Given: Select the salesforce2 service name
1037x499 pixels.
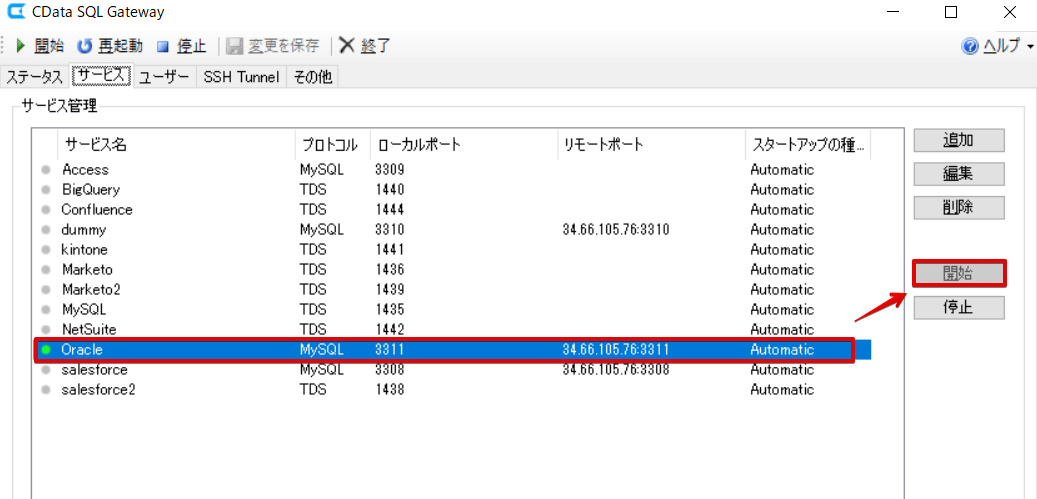Looking at the screenshot, I should click(x=98, y=390).
